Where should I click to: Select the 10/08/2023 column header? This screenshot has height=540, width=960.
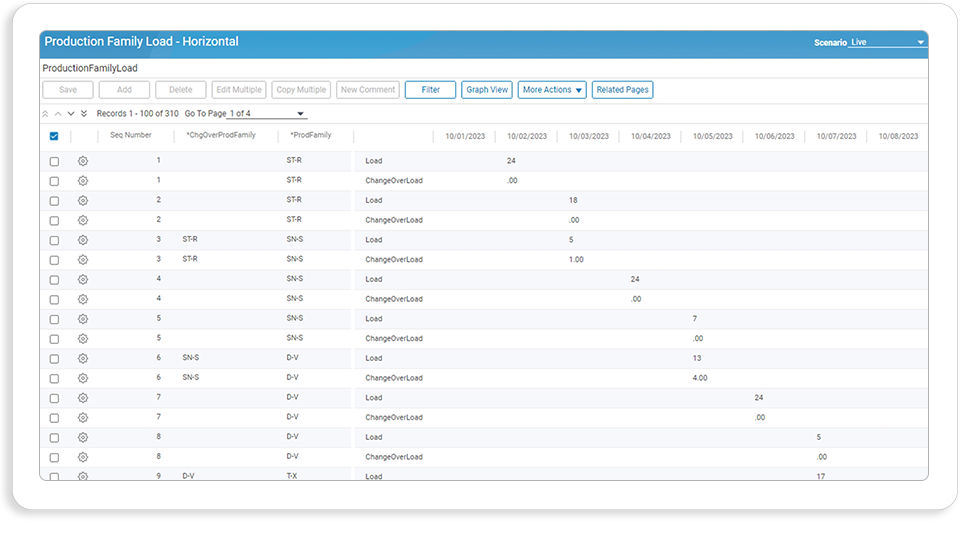(x=898, y=137)
